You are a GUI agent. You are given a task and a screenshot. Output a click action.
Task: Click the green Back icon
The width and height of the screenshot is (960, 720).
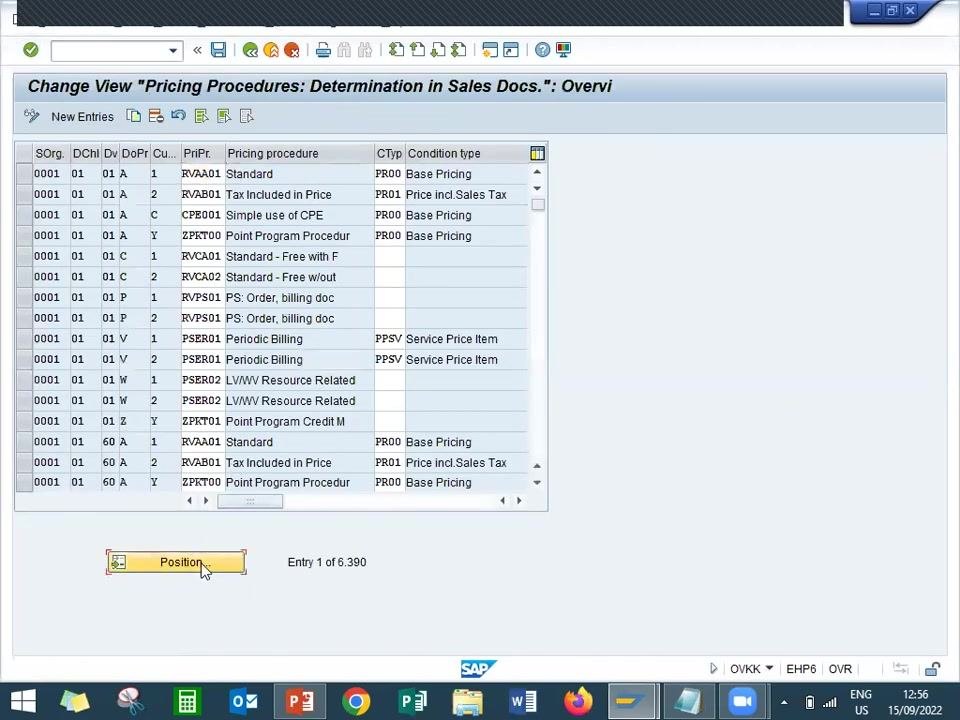[250, 50]
